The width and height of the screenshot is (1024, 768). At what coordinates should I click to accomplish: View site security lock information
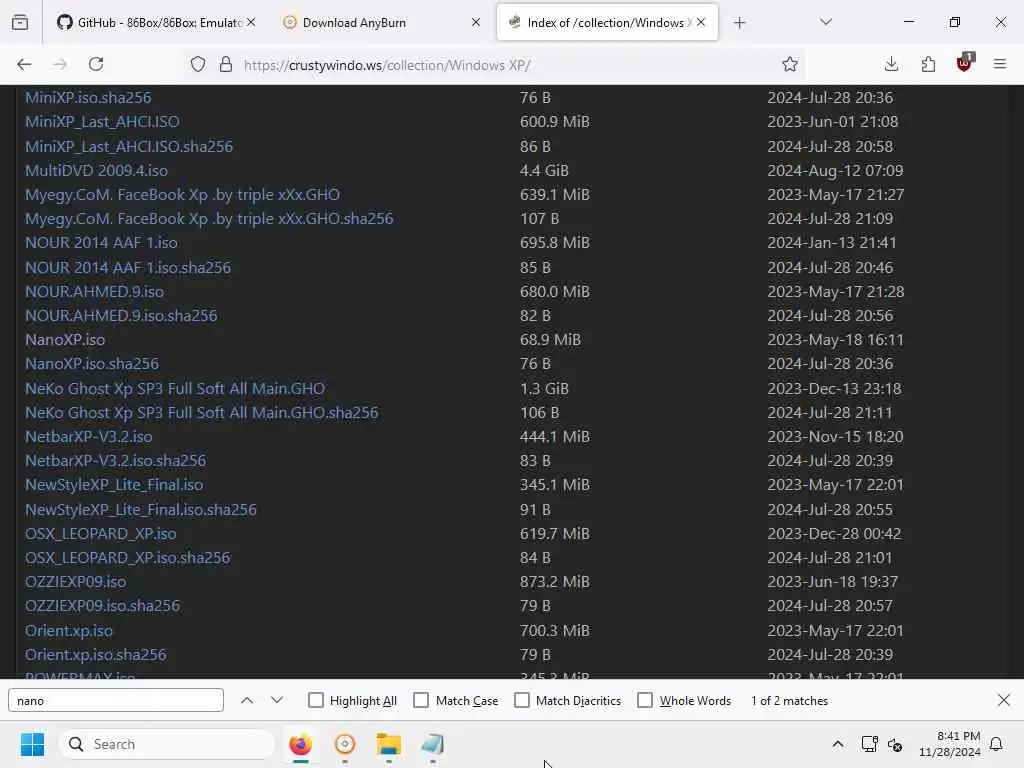(x=226, y=64)
